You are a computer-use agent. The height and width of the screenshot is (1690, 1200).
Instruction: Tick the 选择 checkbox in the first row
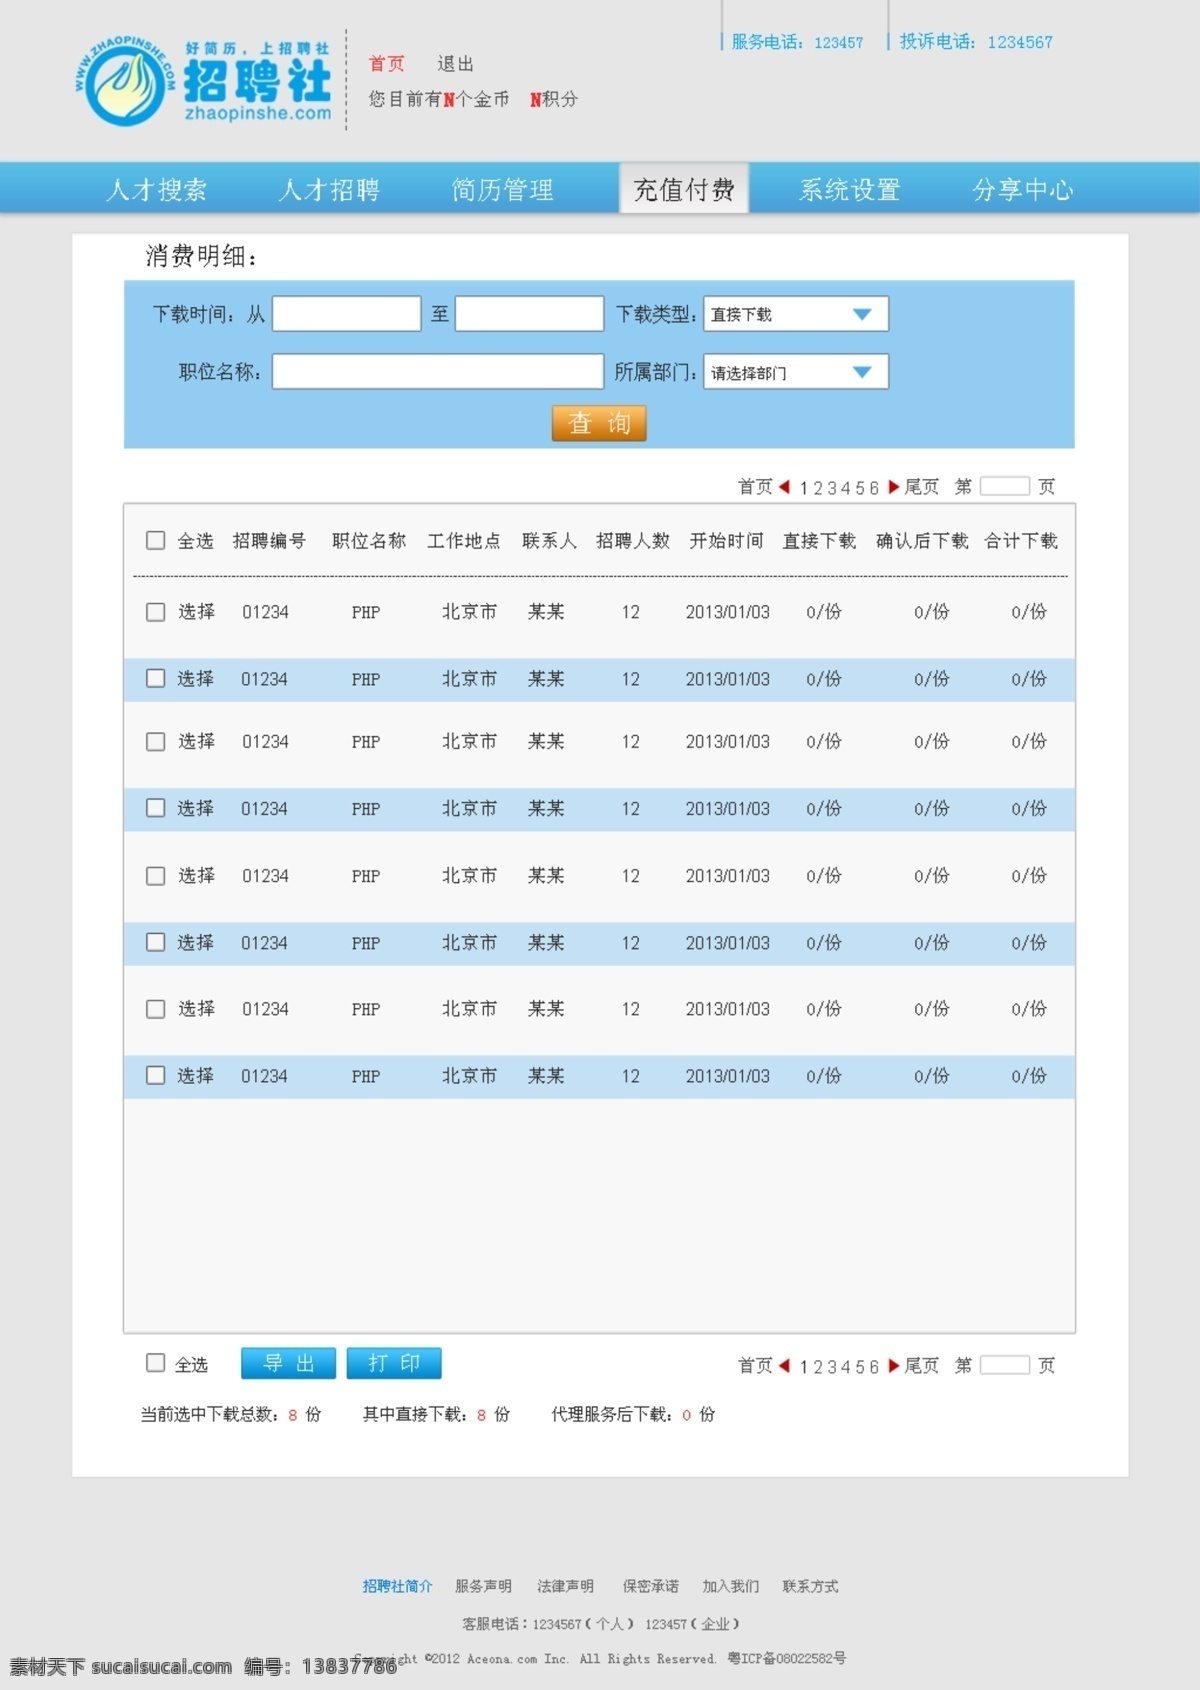point(155,611)
